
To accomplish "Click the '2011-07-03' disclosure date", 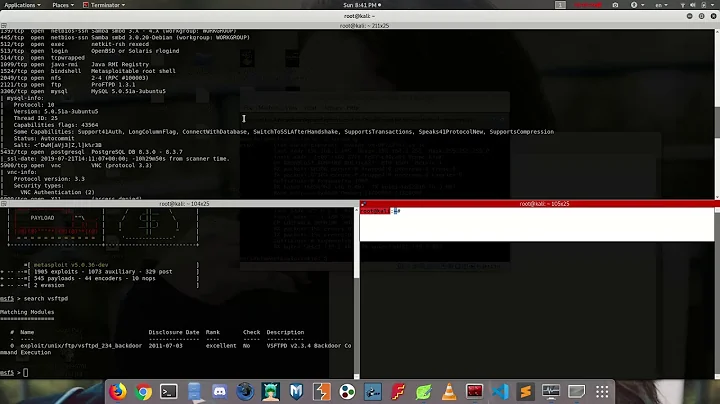I will pos(165,346).
